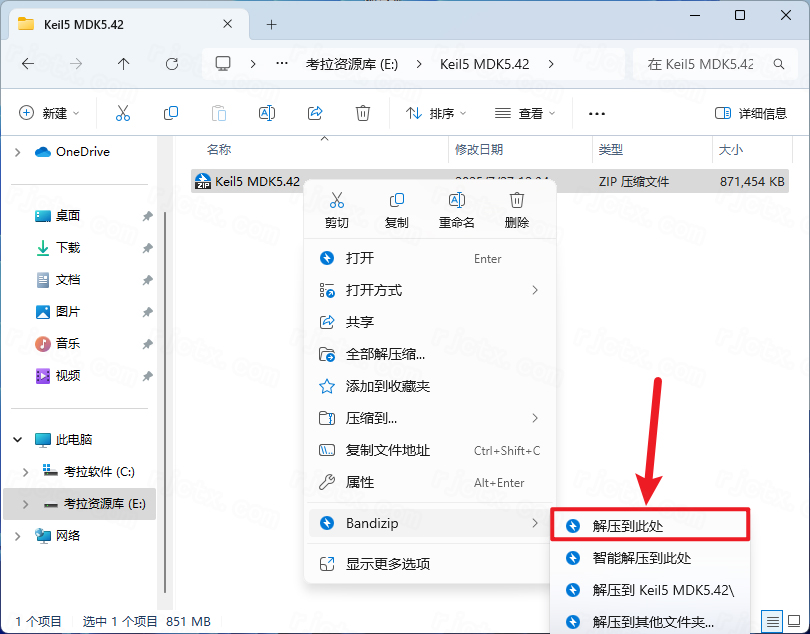
Task: Click the Delete (trash) icon in the toolbar
Action: [365, 112]
